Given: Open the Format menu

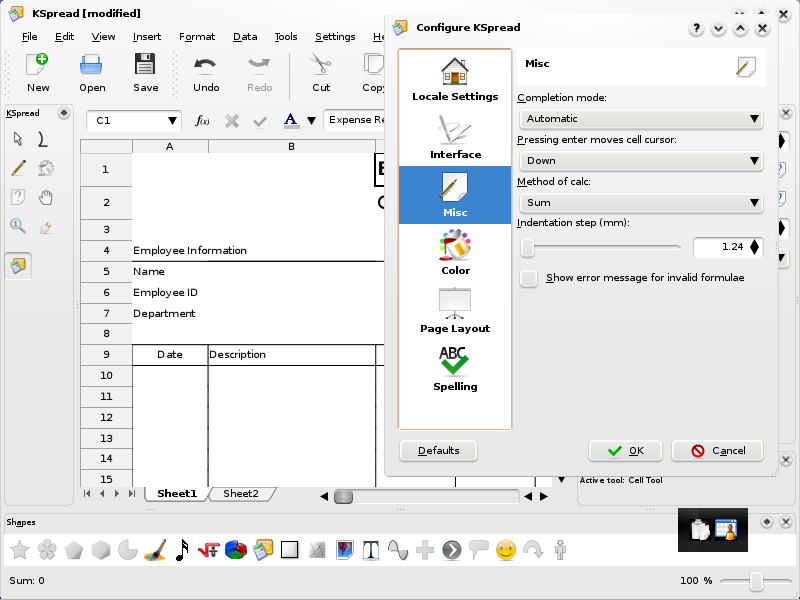Looking at the screenshot, I should (x=197, y=37).
